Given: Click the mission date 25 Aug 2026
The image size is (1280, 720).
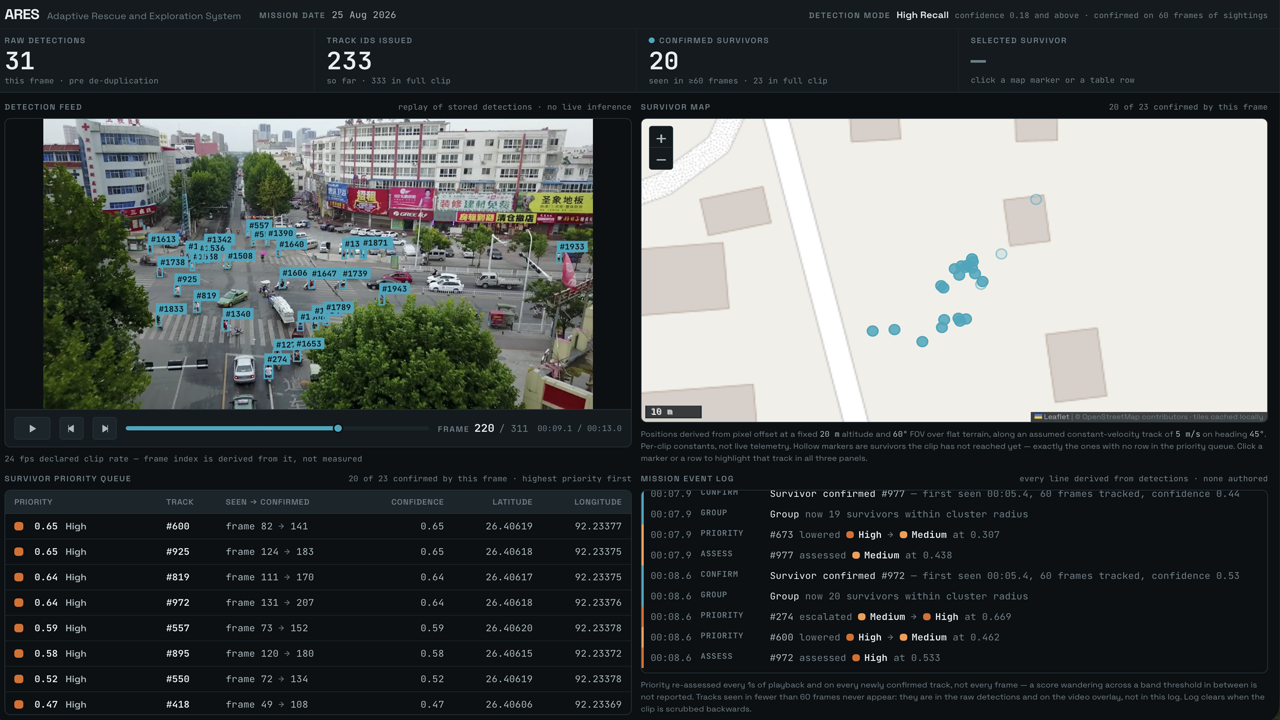Looking at the screenshot, I should point(364,16).
